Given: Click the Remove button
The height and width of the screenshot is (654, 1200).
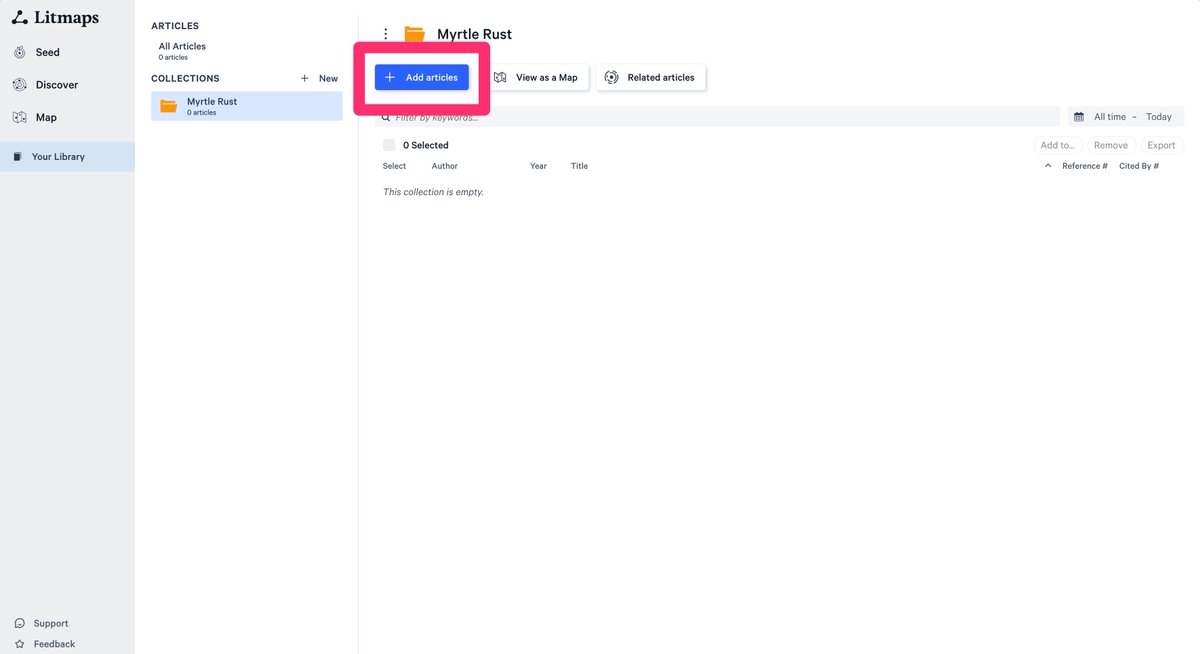Looking at the screenshot, I should point(1111,145).
